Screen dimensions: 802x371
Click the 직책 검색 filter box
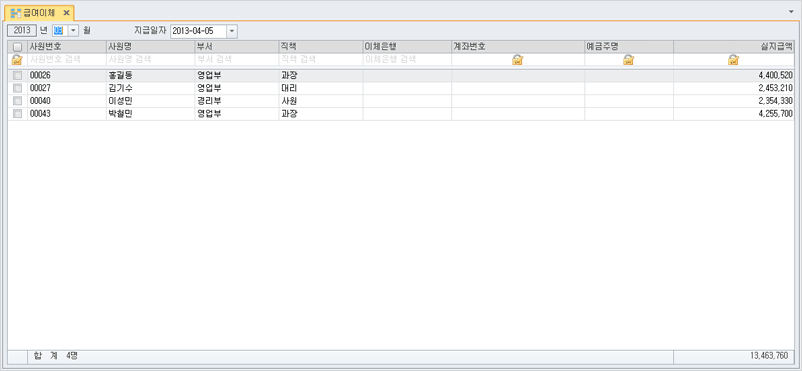tap(321, 60)
